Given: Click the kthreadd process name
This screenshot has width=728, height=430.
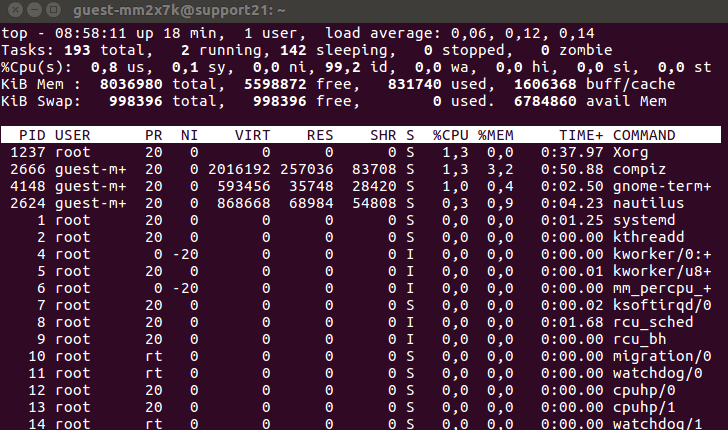Looking at the screenshot, I should [x=648, y=237].
